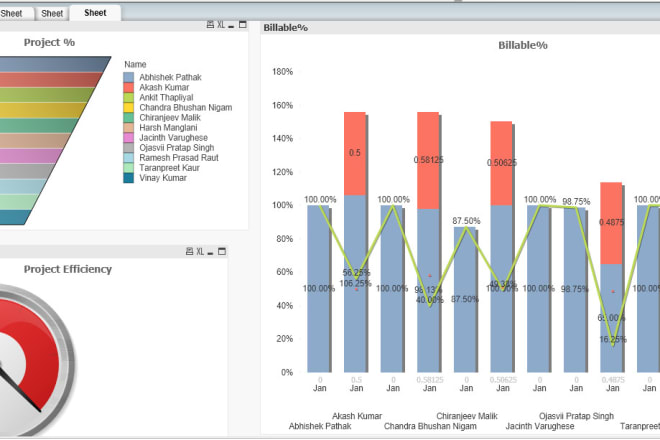Export Project % chart with XL icon

tap(221, 24)
